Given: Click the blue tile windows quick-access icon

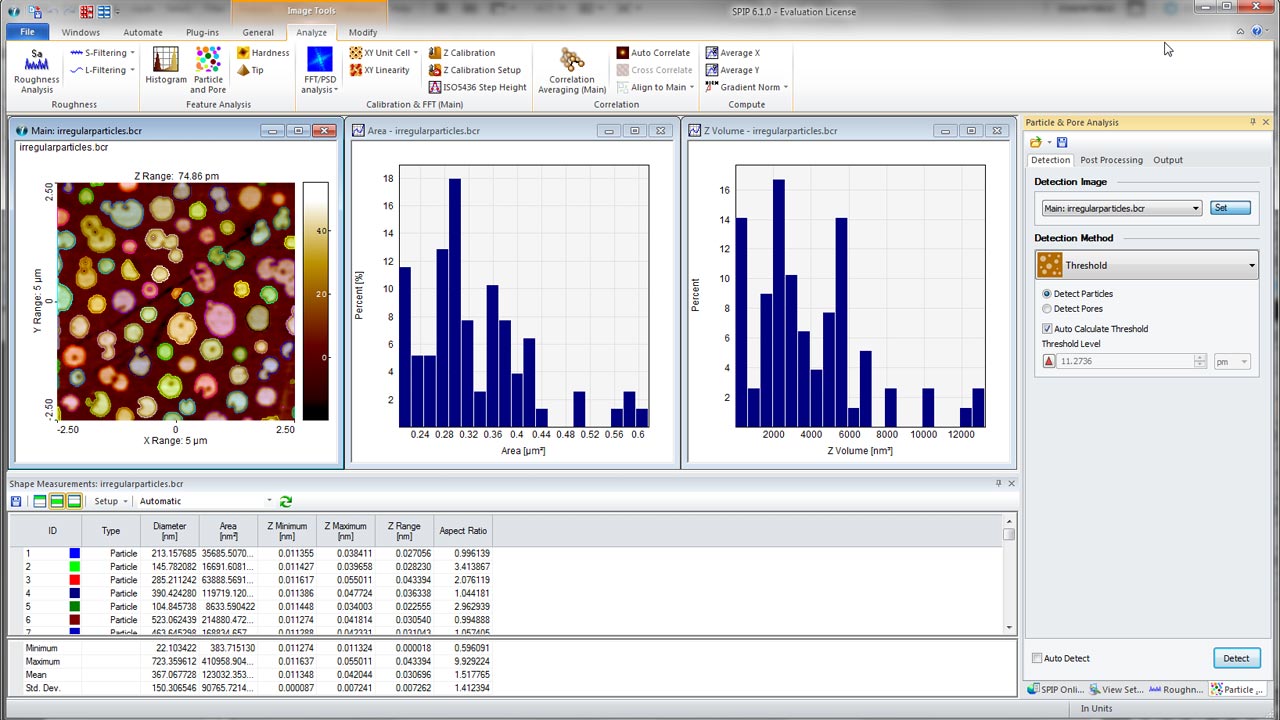Looking at the screenshot, I should 104,12.
